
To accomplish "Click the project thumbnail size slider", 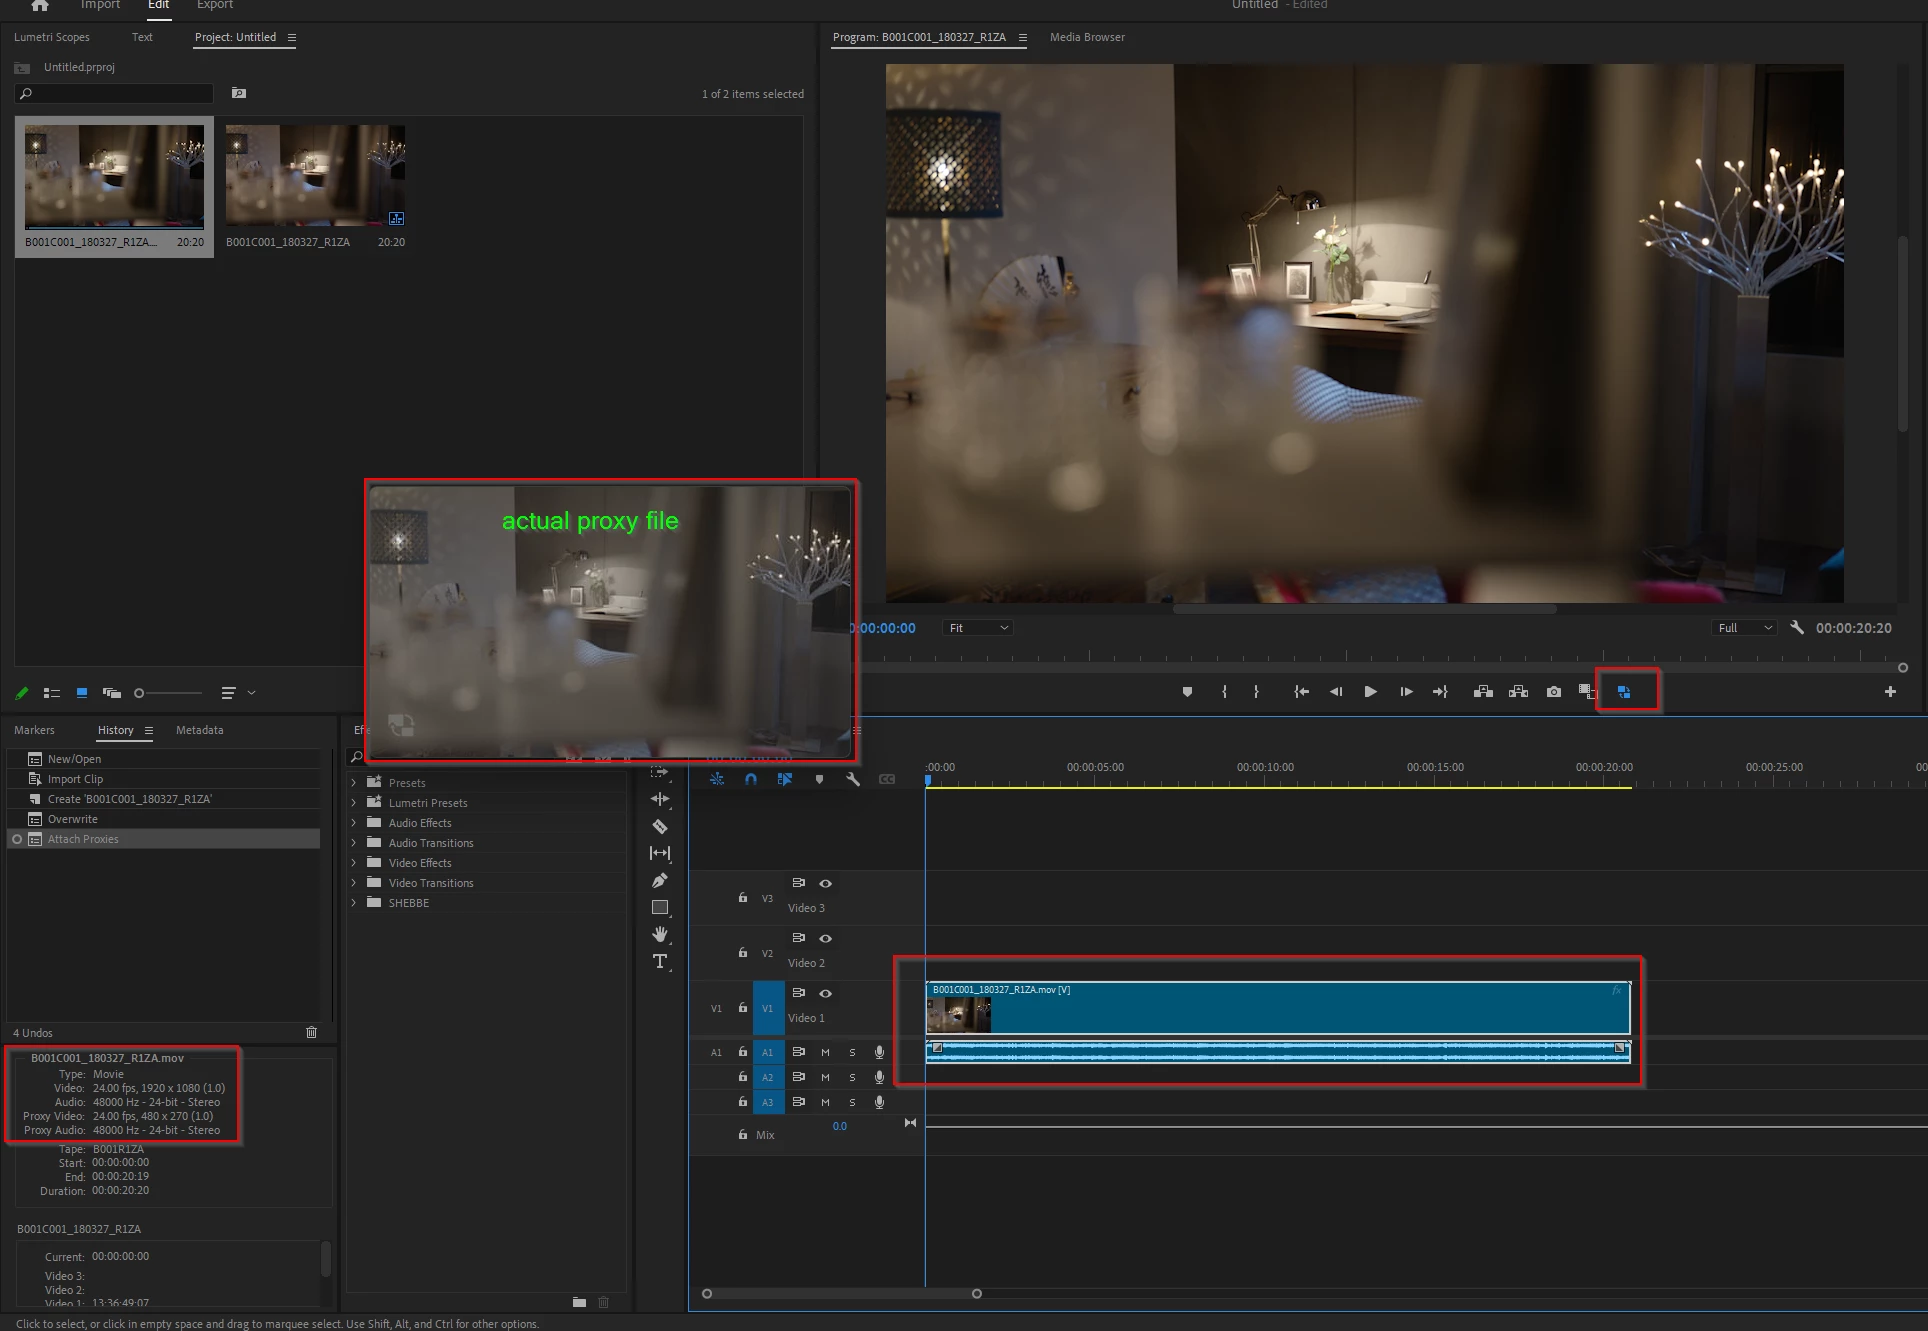I will (168, 693).
